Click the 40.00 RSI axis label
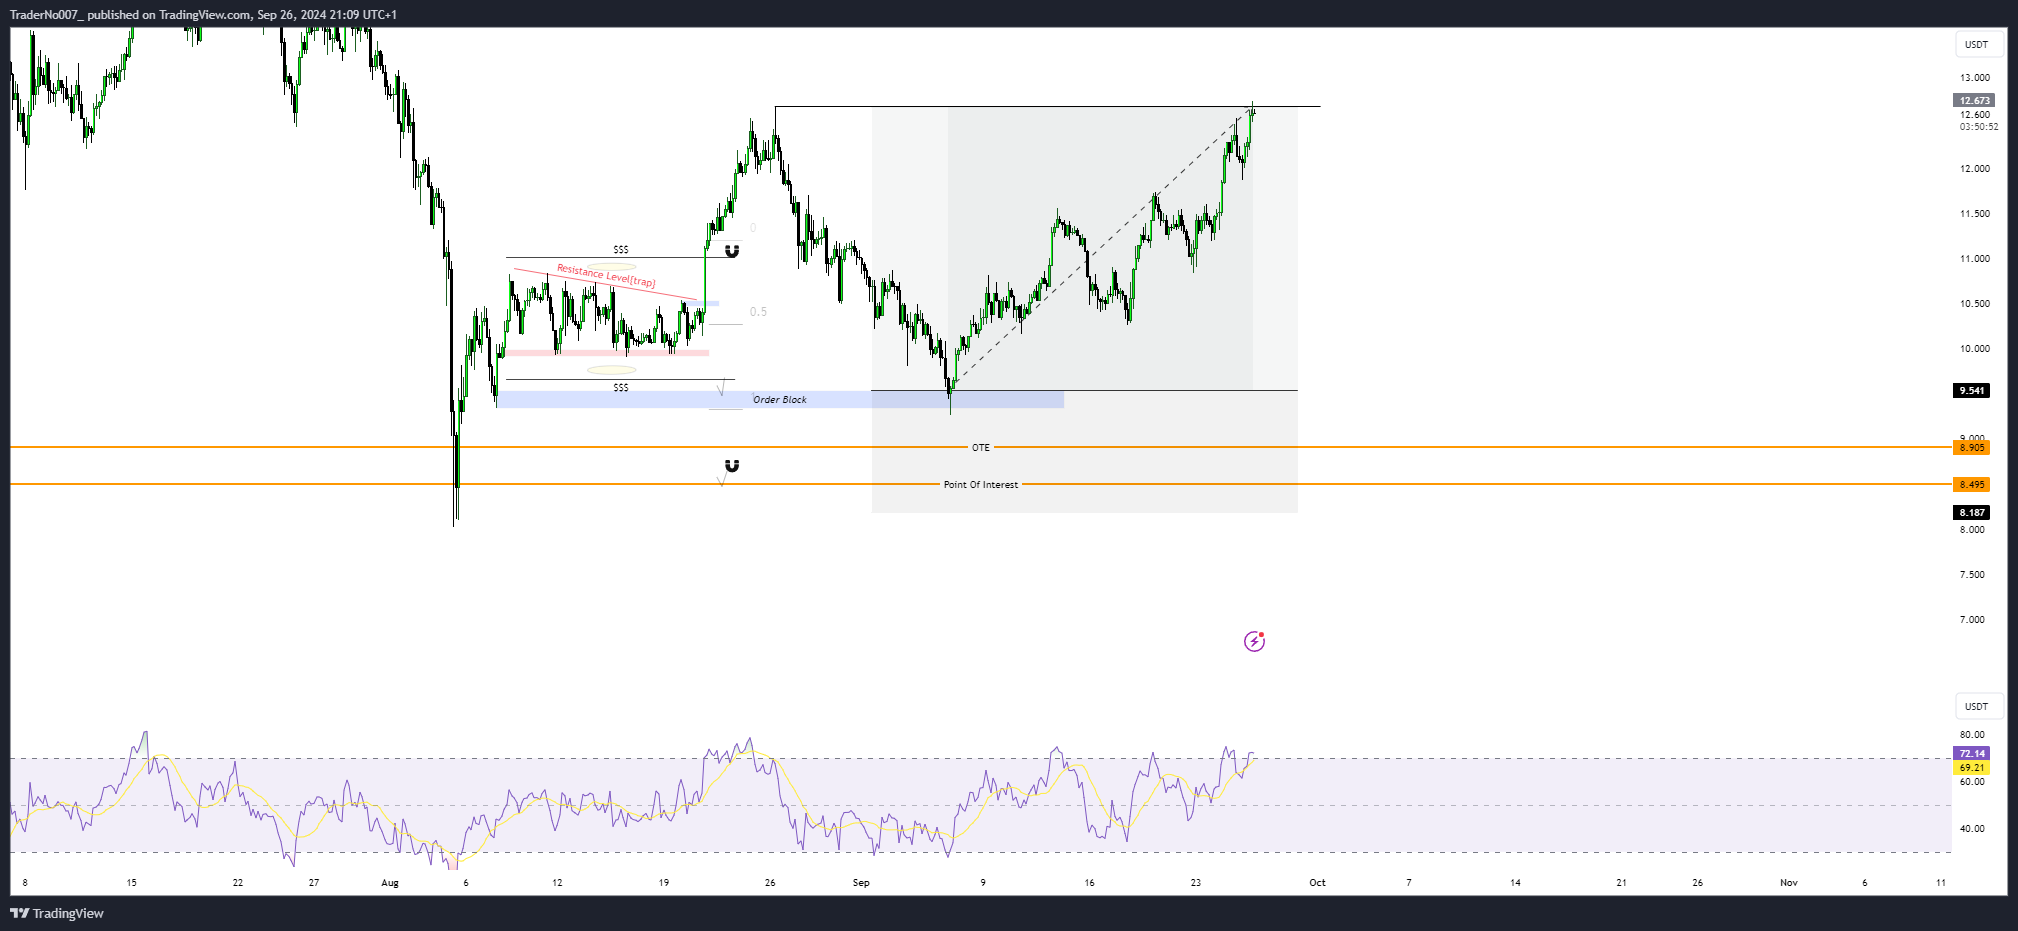 point(1972,828)
